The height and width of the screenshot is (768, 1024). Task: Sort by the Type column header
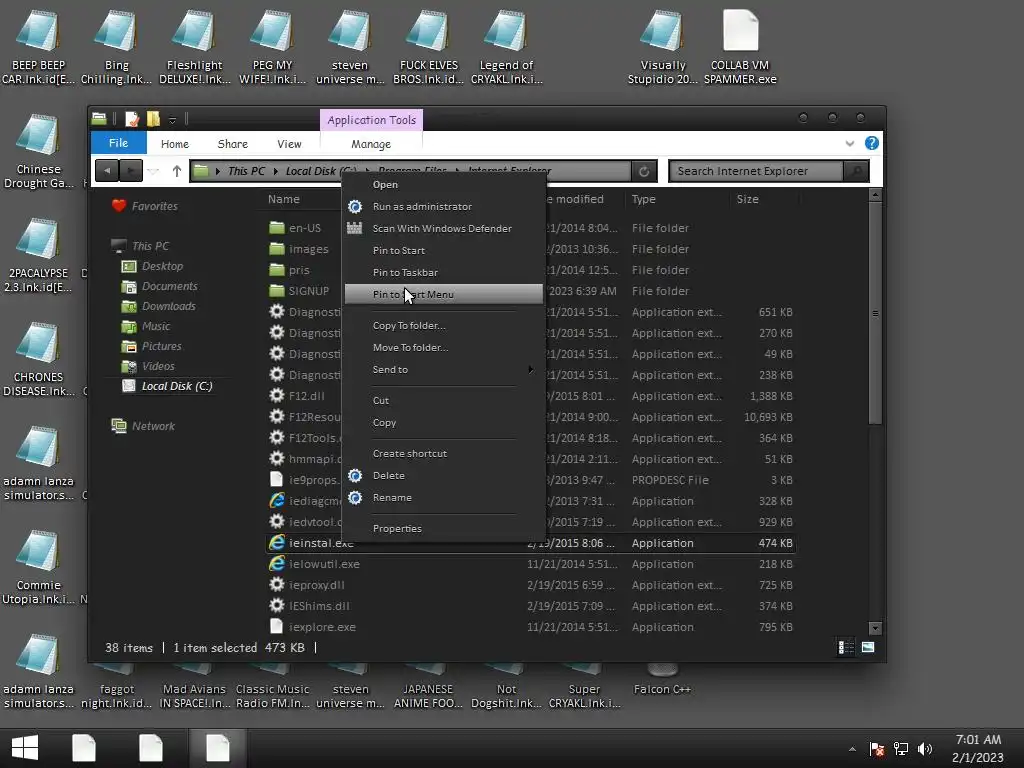point(643,199)
